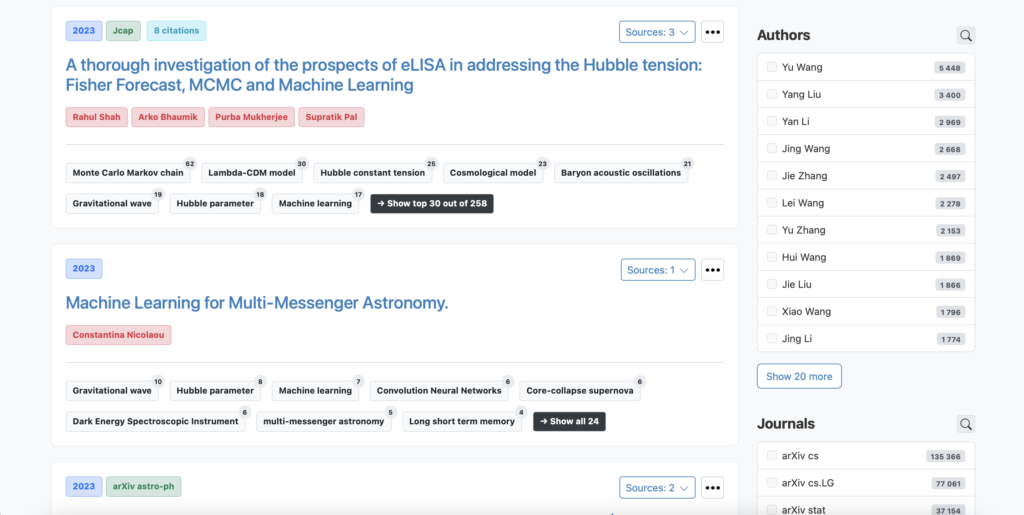Select the arXiv cs.LG journal checkbox
Screen dimensions: 1024x515
point(772,483)
